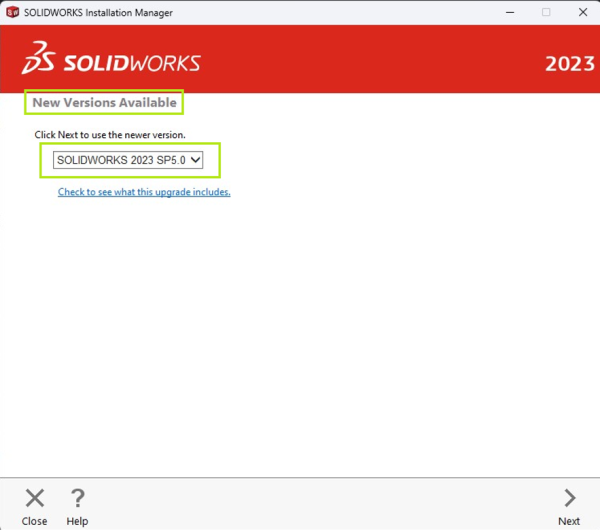Click the title bar SOLIDWORKS app icon
The height and width of the screenshot is (531, 600).
click(x=13, y=12)
